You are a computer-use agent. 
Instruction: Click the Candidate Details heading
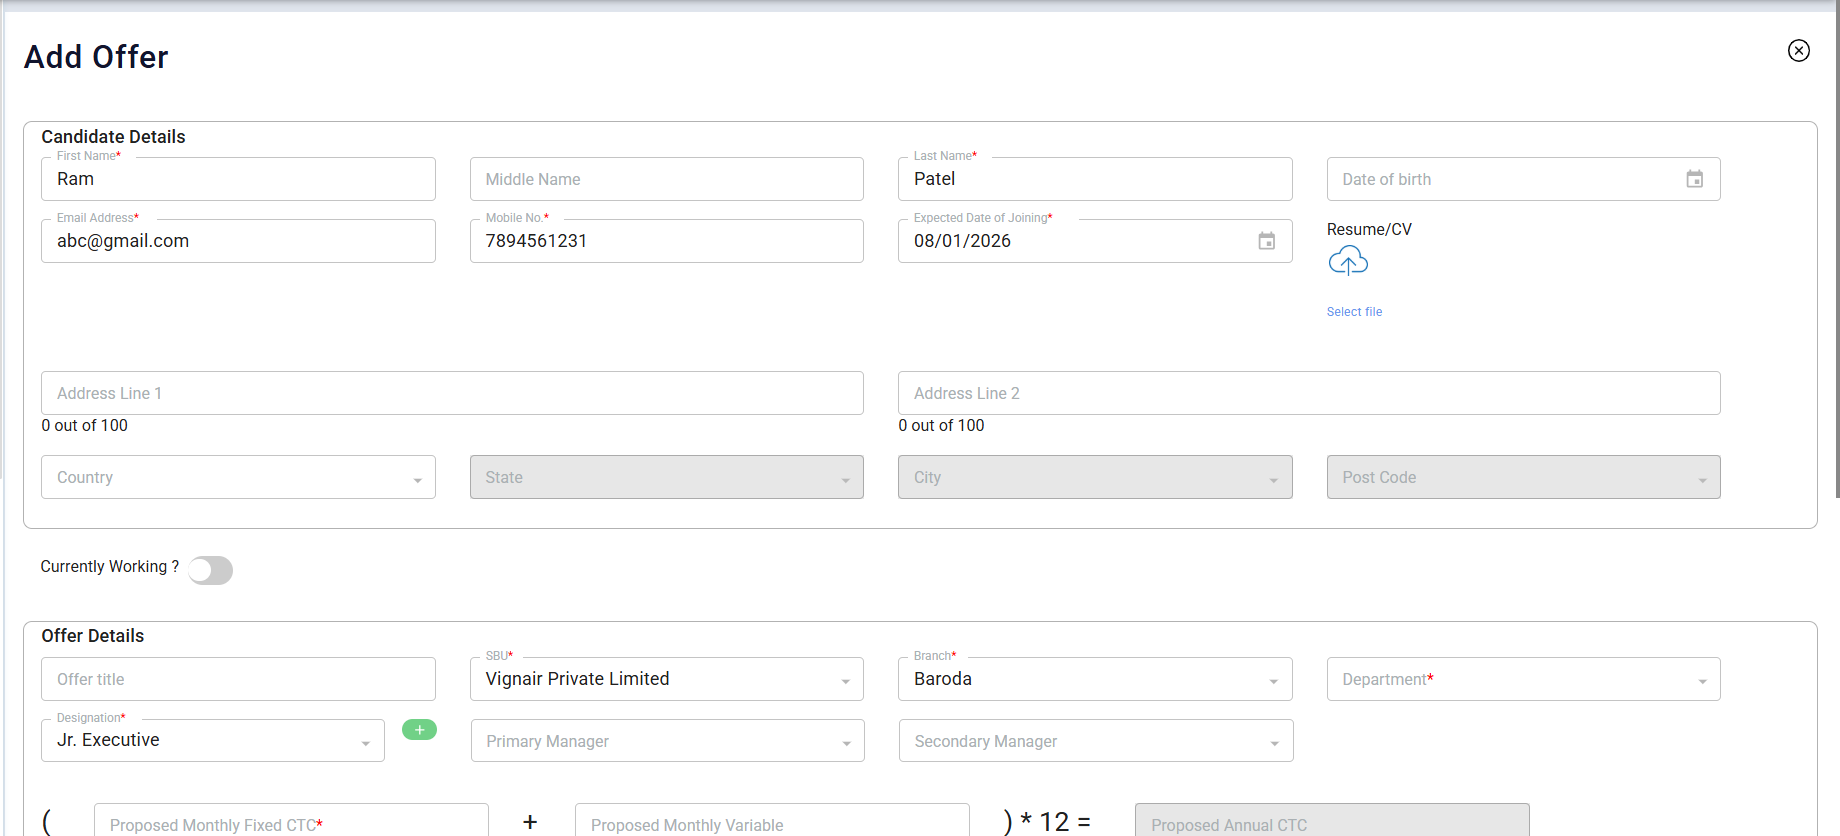tap(113, 137)
